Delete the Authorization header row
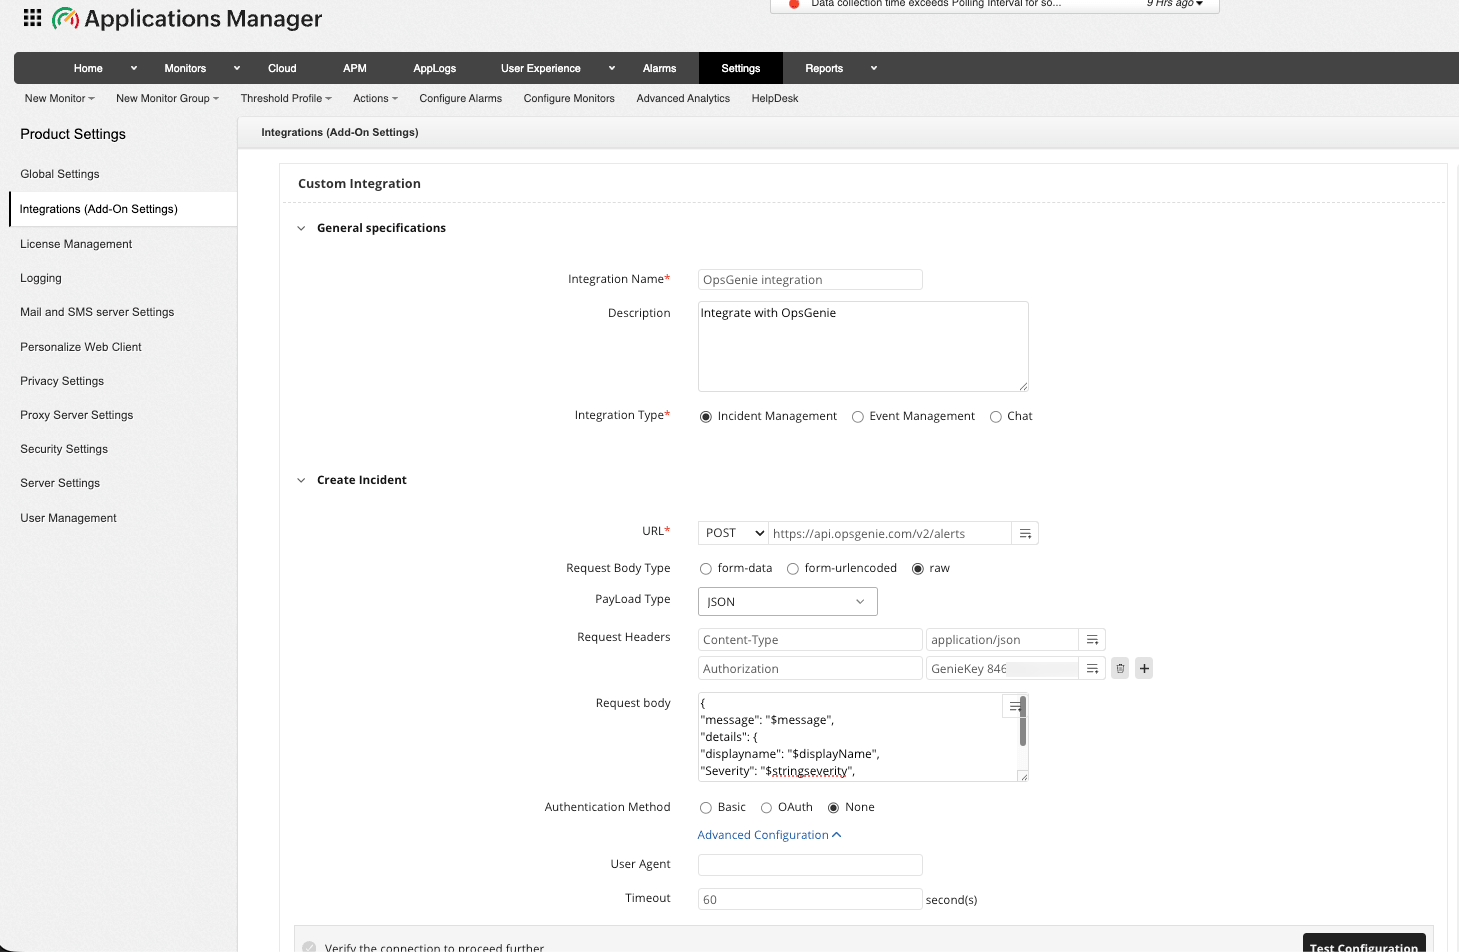Viewport: 1459px width, 952px height. [x=1120, y=668]
